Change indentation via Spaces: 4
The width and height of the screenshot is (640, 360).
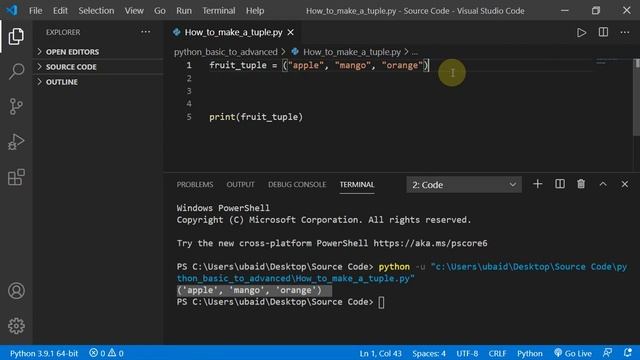[x=429, y=353]
